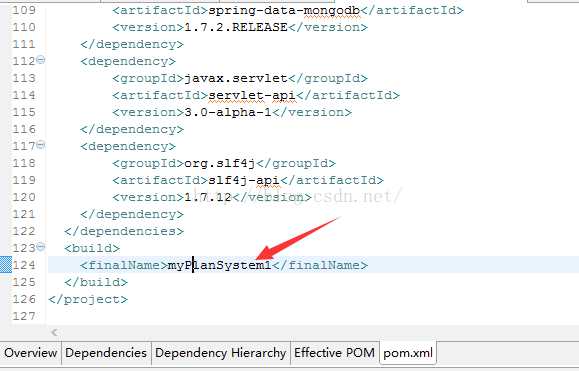This screenshot has height=371, width=579.
Task: Click the version text 1.7.2.RELEASE
Action: (x=236, y=27)
